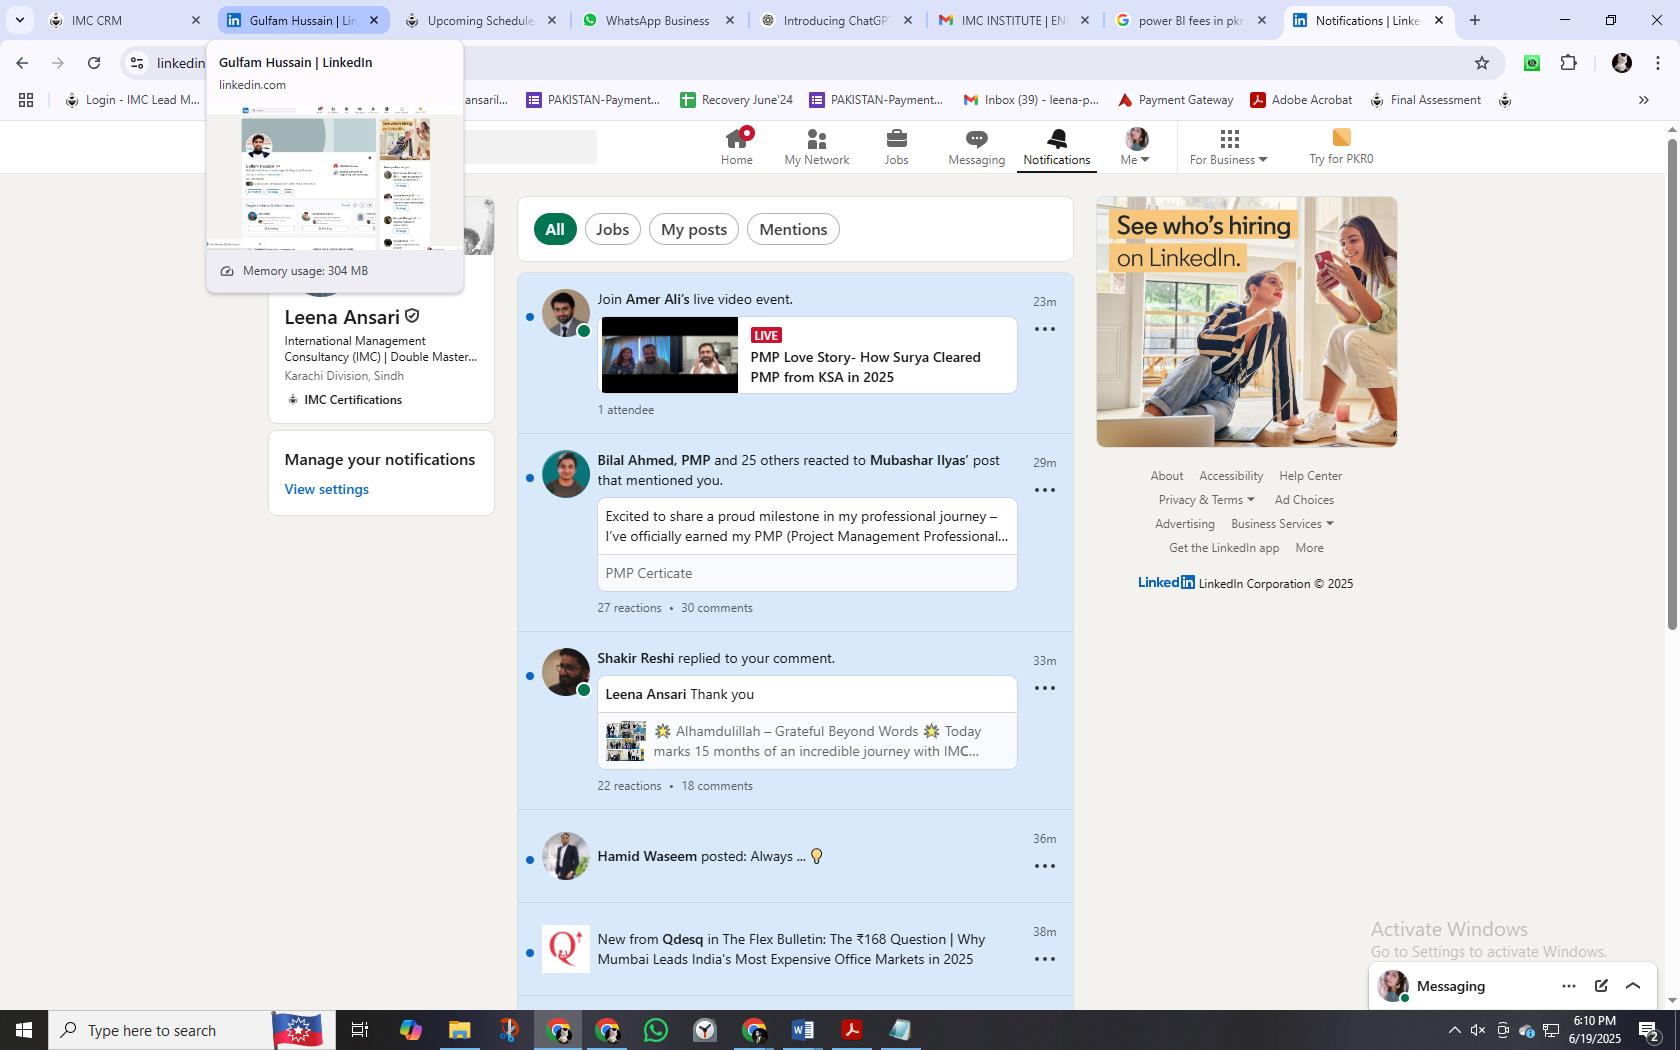The height and width of the screenshot is (1050, 1680).
Task: Switch to Introducing ChatGPT tab
Action: click(x=835, y=20)
